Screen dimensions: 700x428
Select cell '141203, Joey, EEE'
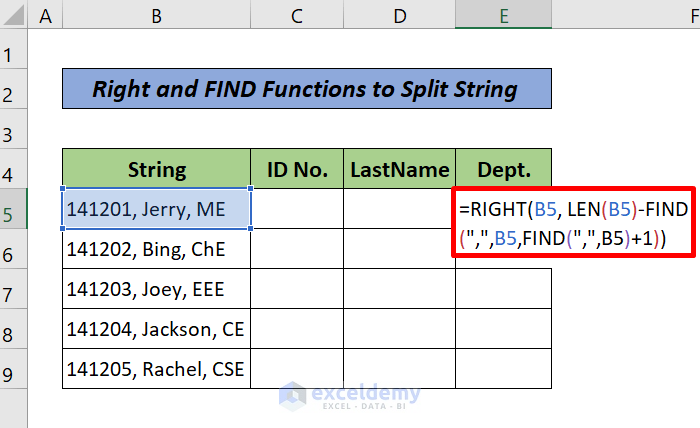(x=156, y=290)
